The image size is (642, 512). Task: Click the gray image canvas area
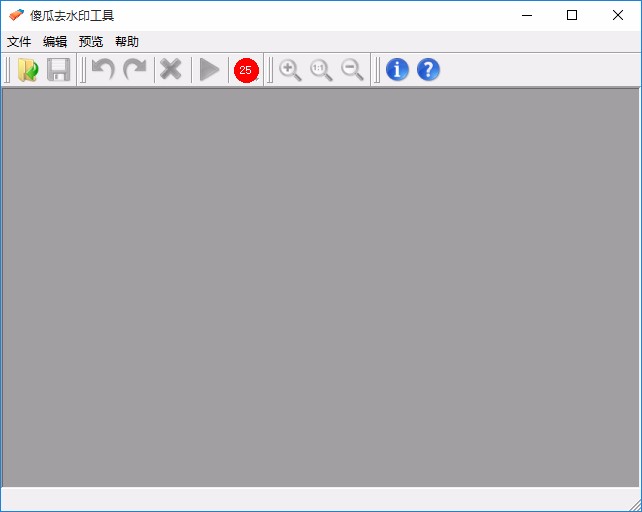pos(321,288)
